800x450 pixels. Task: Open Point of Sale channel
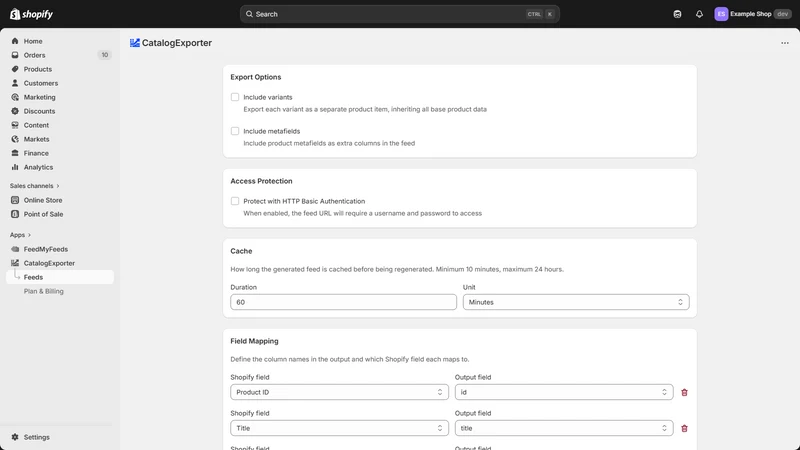pyautogui.click(x=43, y=214)
